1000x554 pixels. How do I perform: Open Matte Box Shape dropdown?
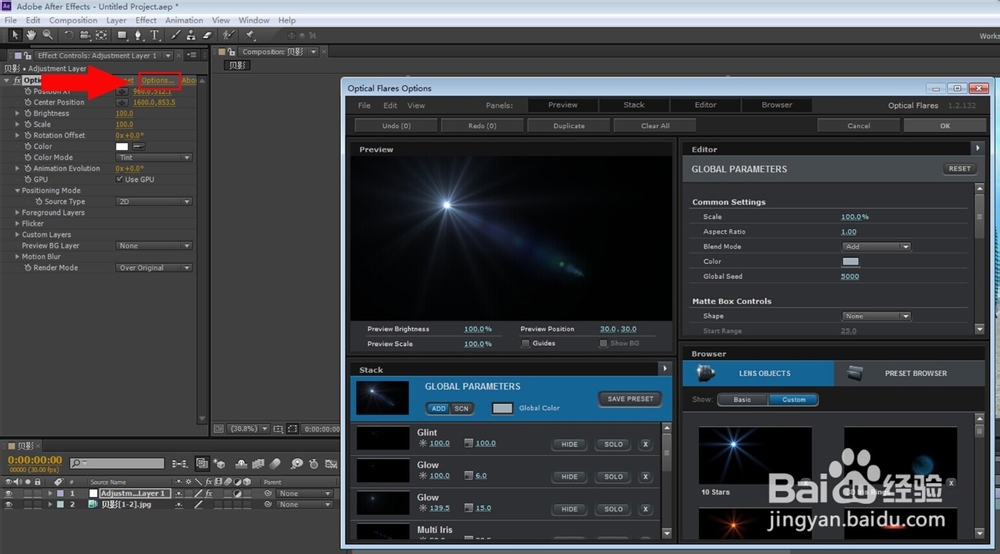(876, 316)
